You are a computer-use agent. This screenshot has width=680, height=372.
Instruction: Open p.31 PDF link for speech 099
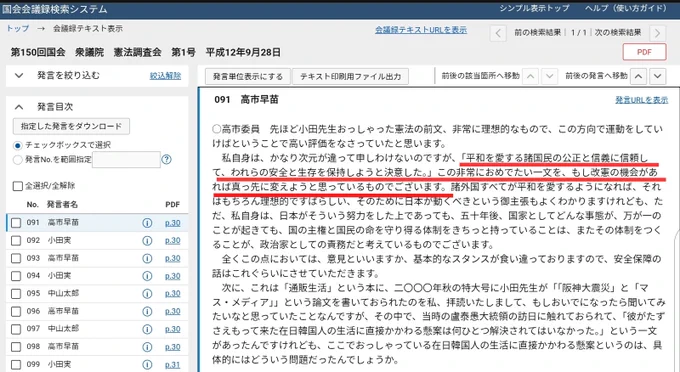tap(173, 365)
